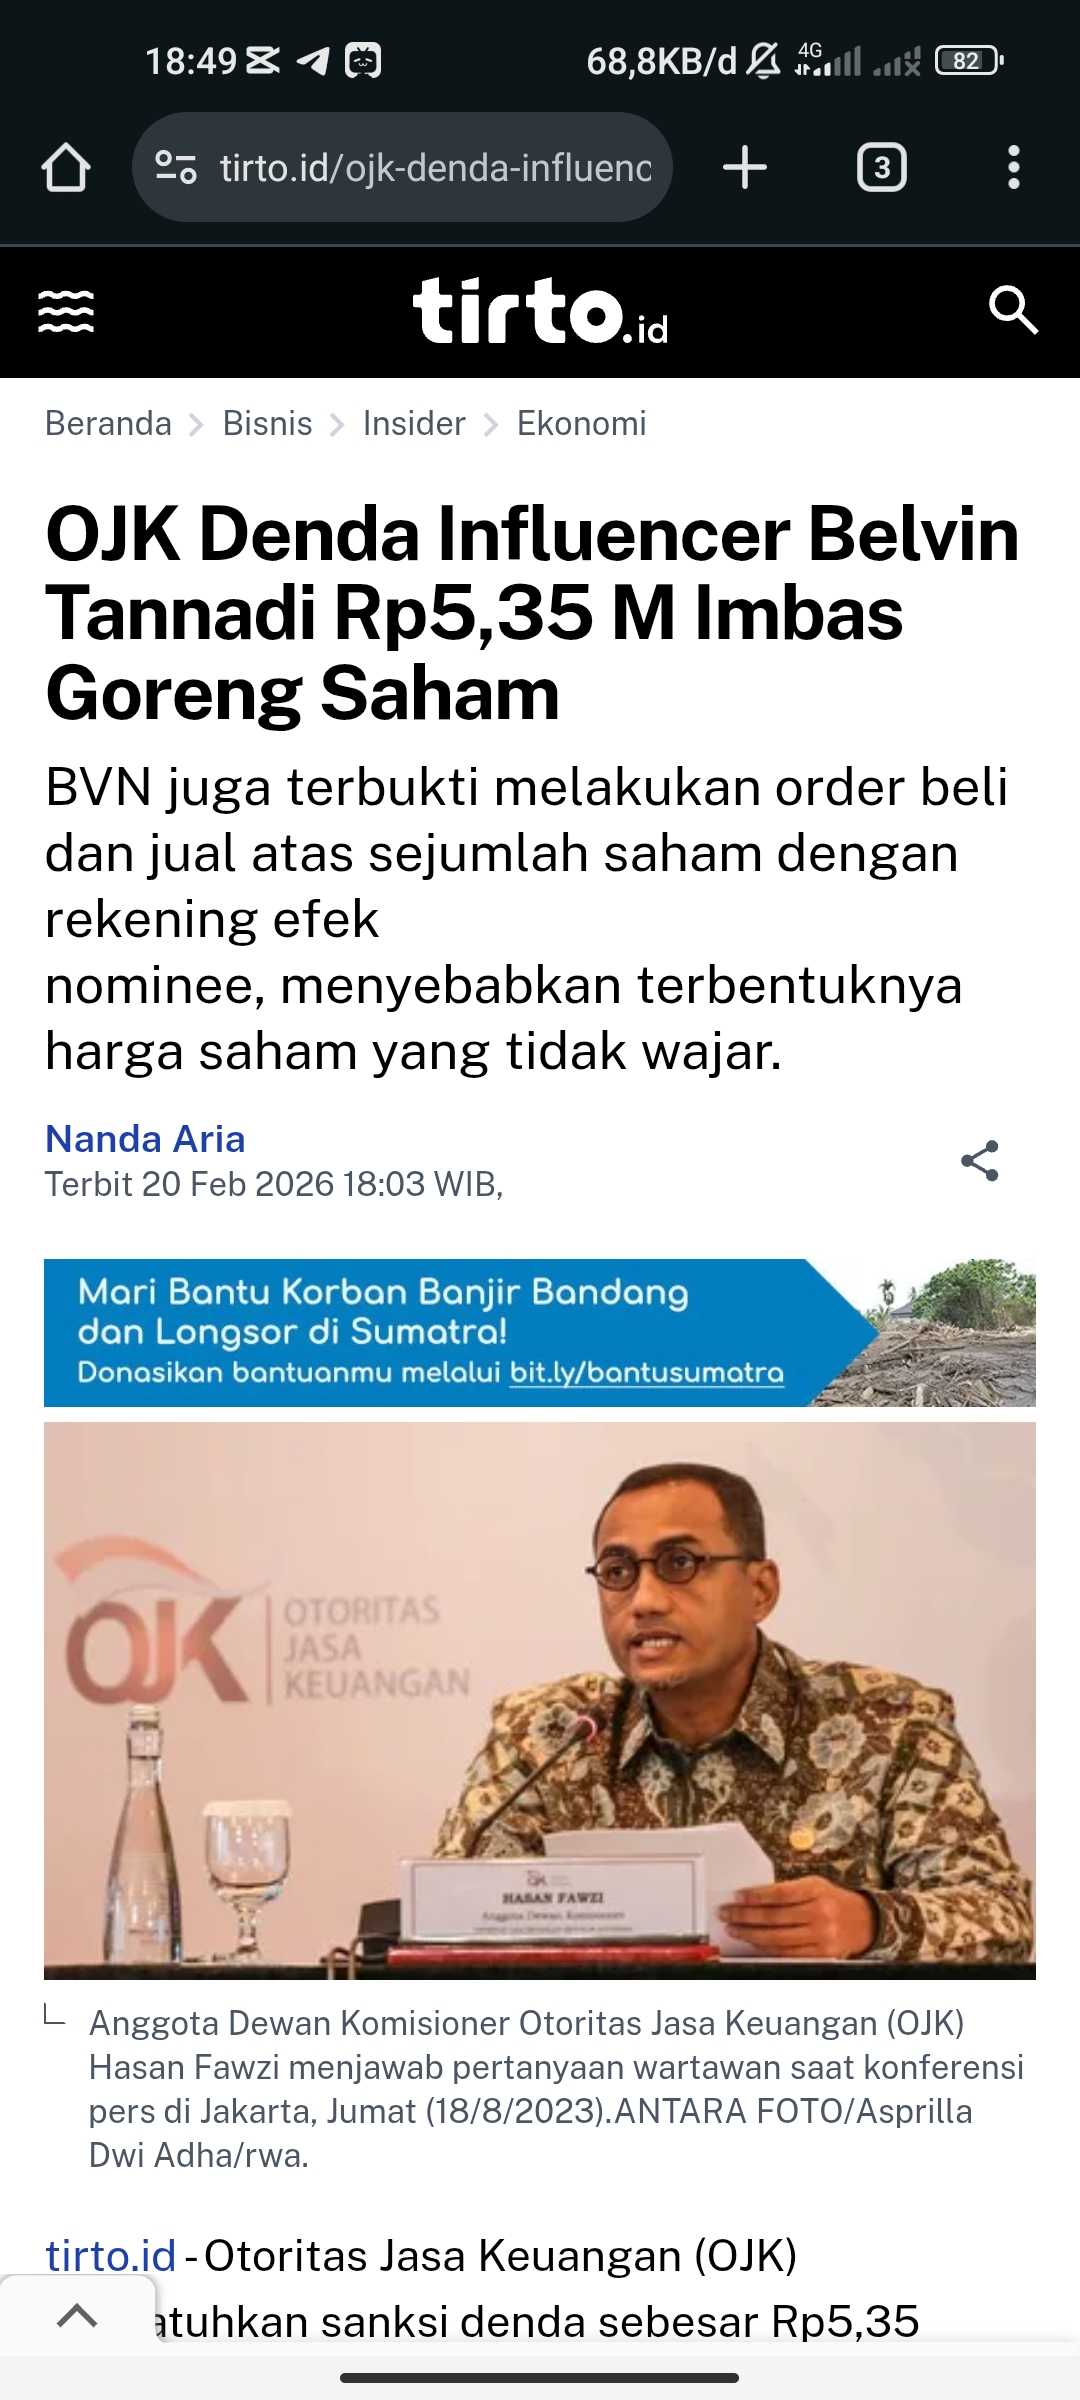Viewport: 1080px width, 2400px height.
Task: Open tab switcher showing 3 tabs
Action: coord(882,168)
